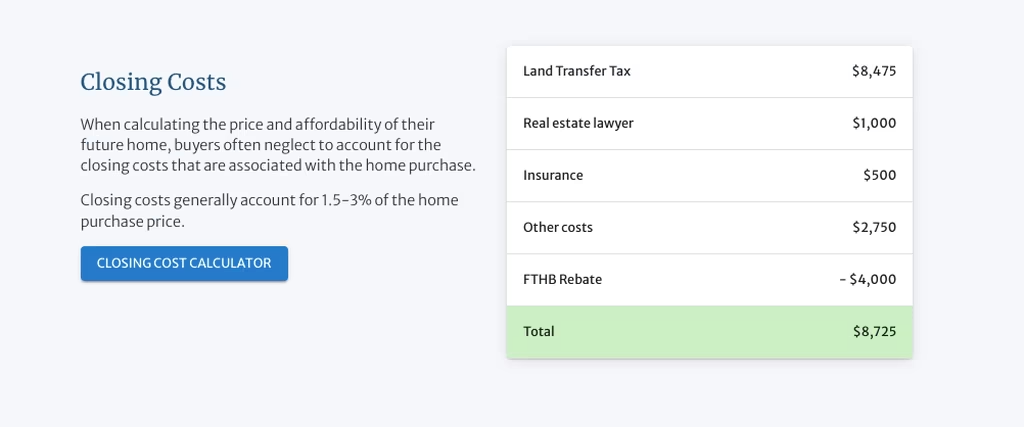Click the $1,000 lawyer fee amount

tap(874, 123)
